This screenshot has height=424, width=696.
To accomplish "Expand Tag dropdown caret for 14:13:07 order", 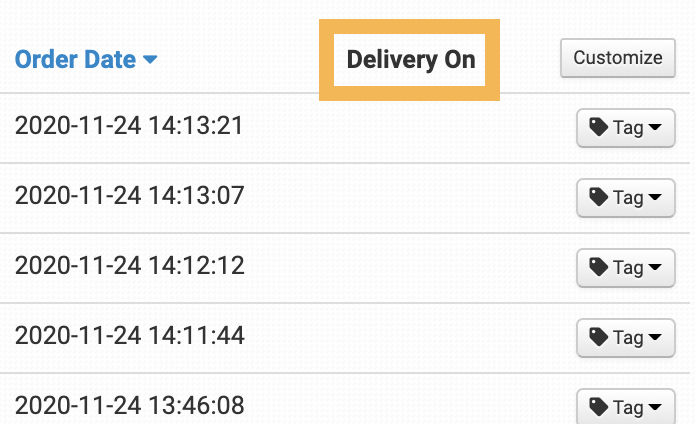I will [655, 198].
